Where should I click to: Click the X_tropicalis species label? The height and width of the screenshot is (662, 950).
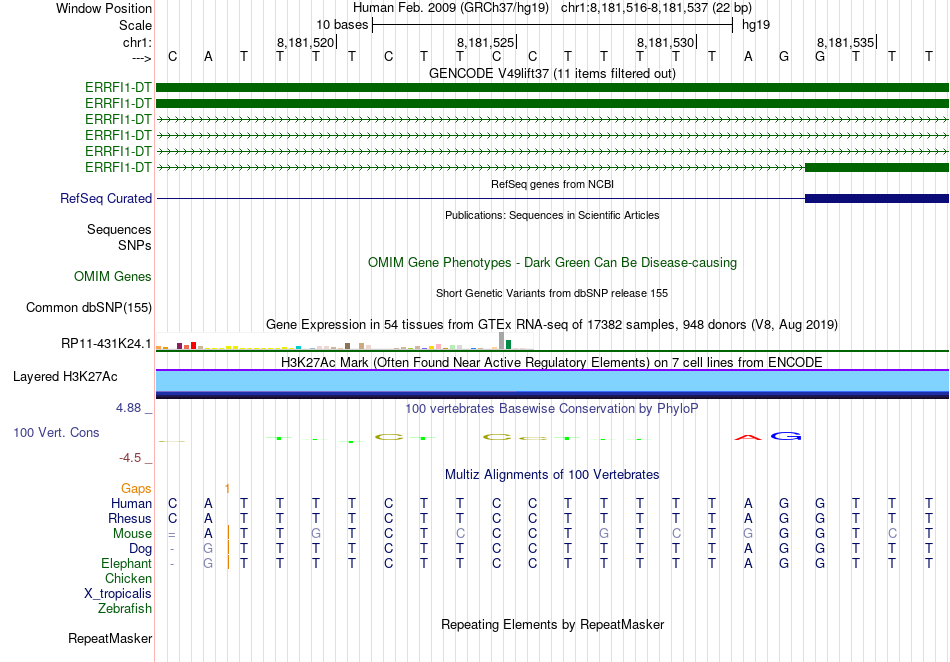coord(118,594)
